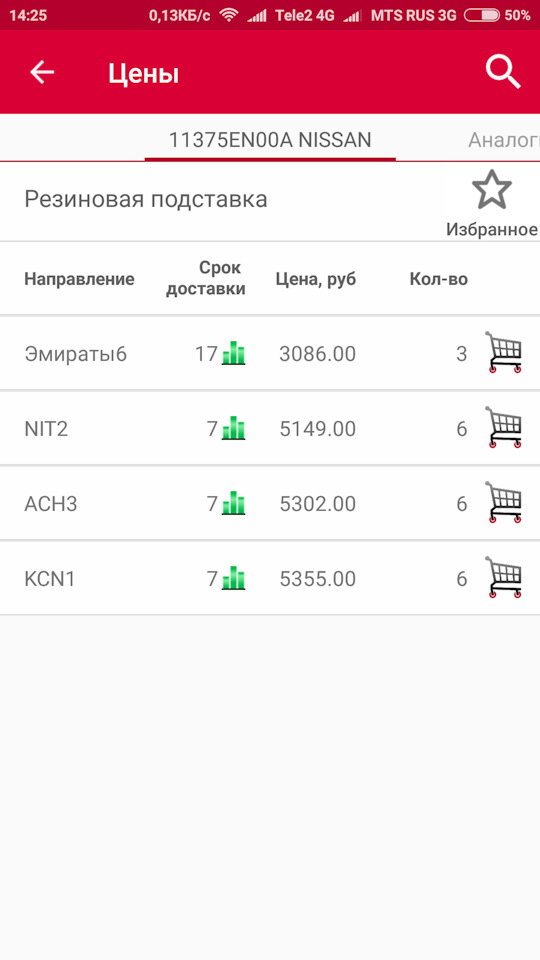Add NIT2 offer to cart

pyautogui.click(x=503, y=427)
